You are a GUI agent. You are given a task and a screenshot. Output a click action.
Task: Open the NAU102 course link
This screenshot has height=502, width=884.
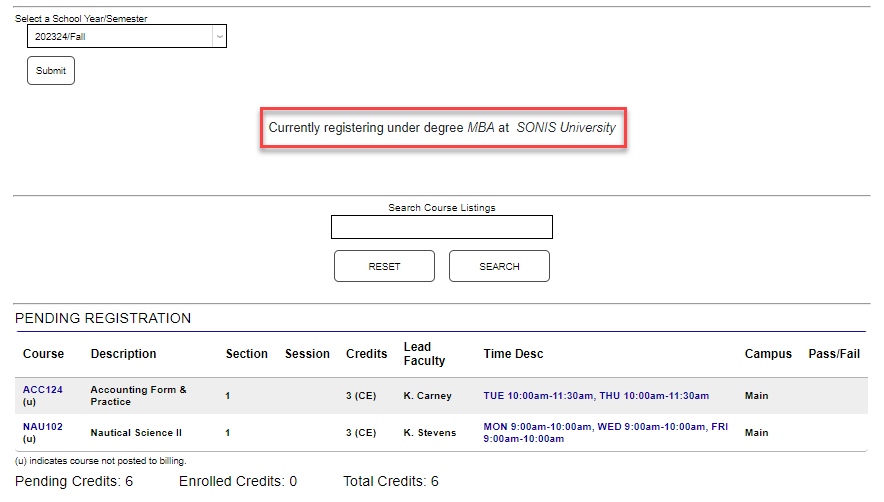coord(42,427)
